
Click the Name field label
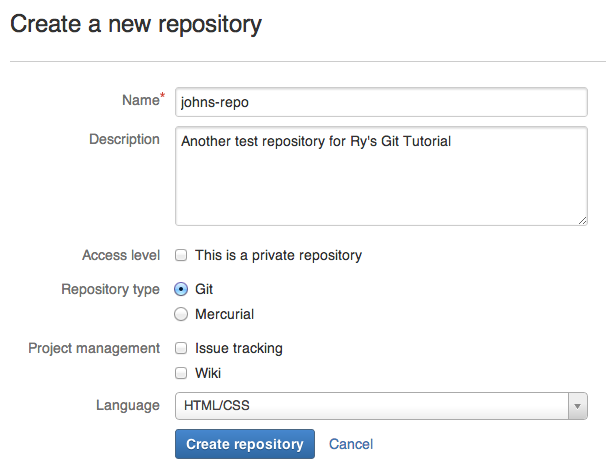tap(143, 100)
